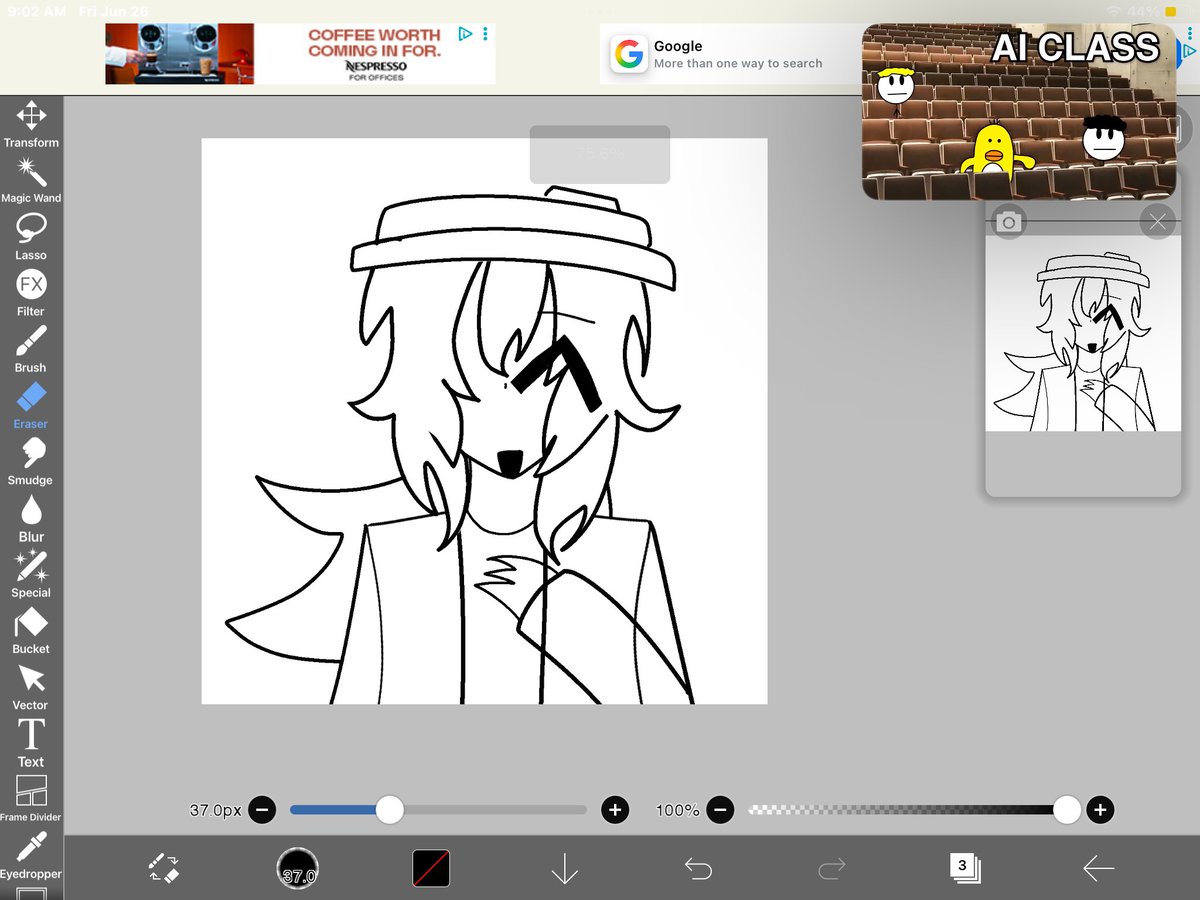
Task: Open the AI CLASS video overlay
Action: click(x=1019, y=111)
